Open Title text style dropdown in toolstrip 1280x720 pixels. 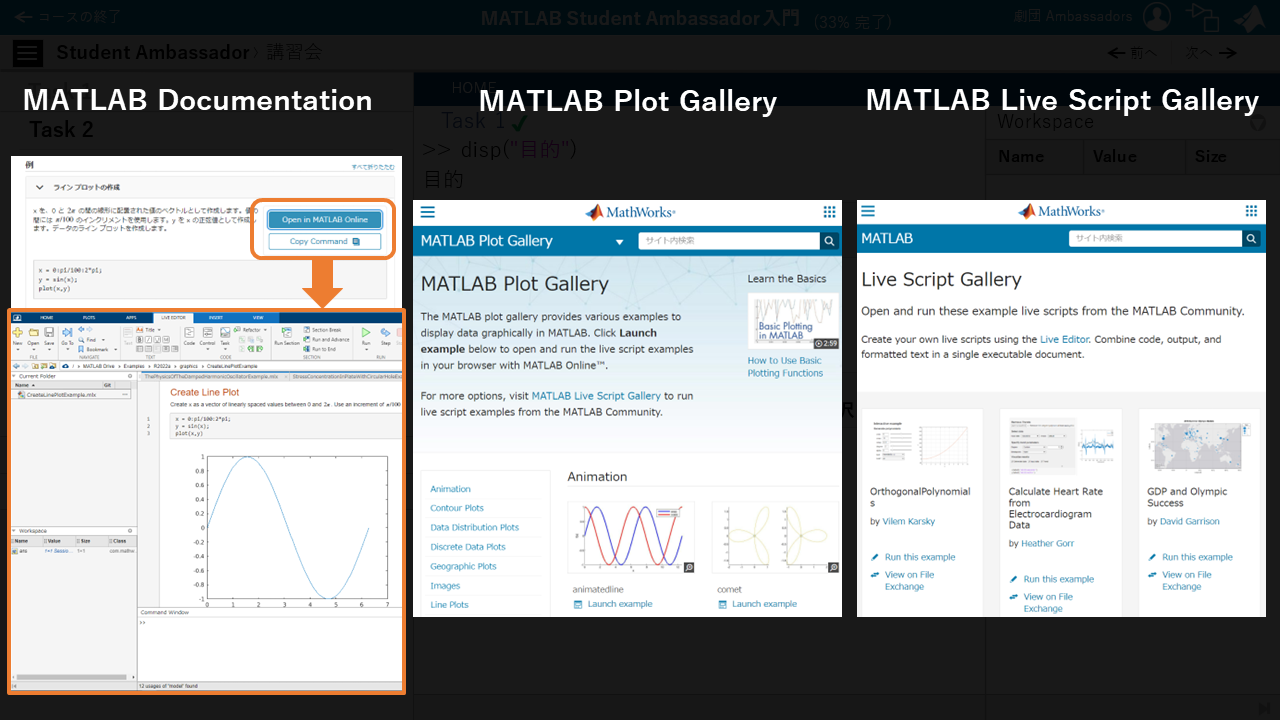tap(149, 330)
